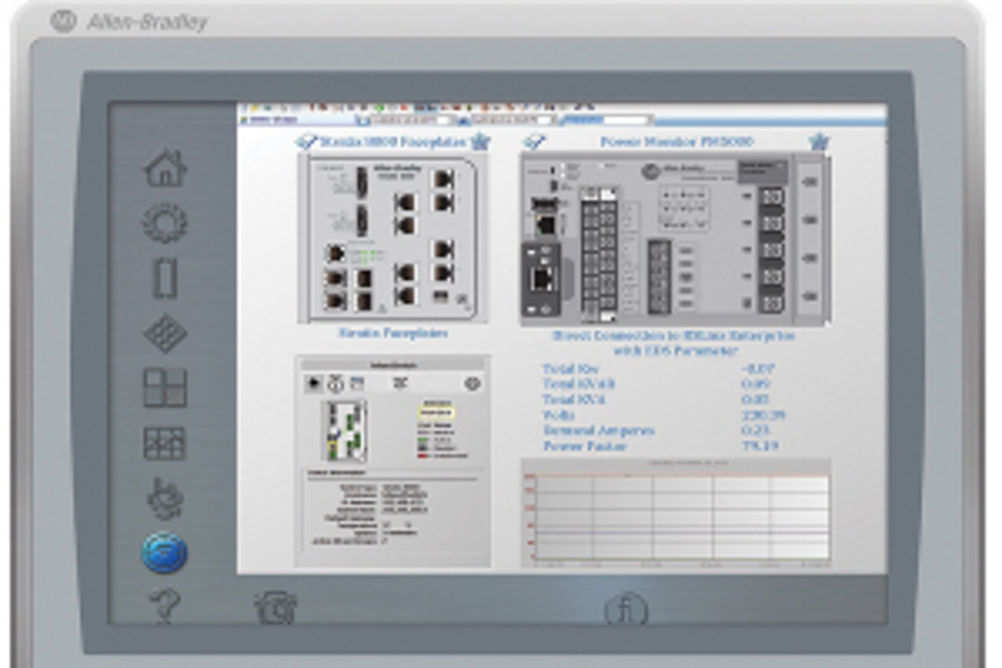Click star icon beside Stratix 8000 Faceplates title
The image size is (1002, 668).
click(x=480, y=141)
